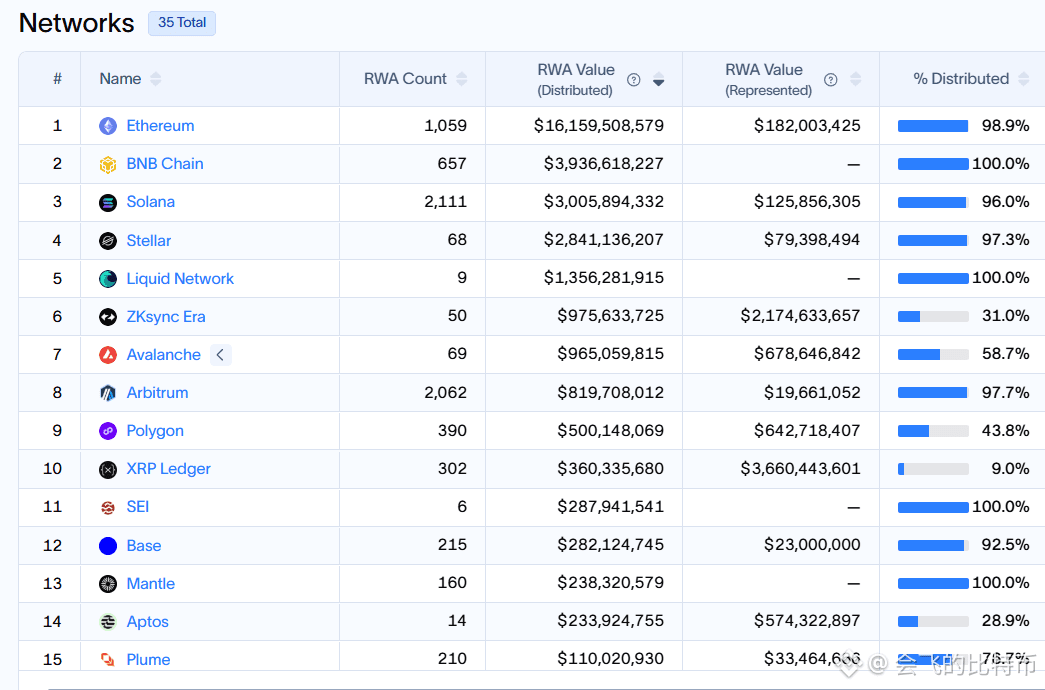Click the Base blue circle icon

click(108, 545)
